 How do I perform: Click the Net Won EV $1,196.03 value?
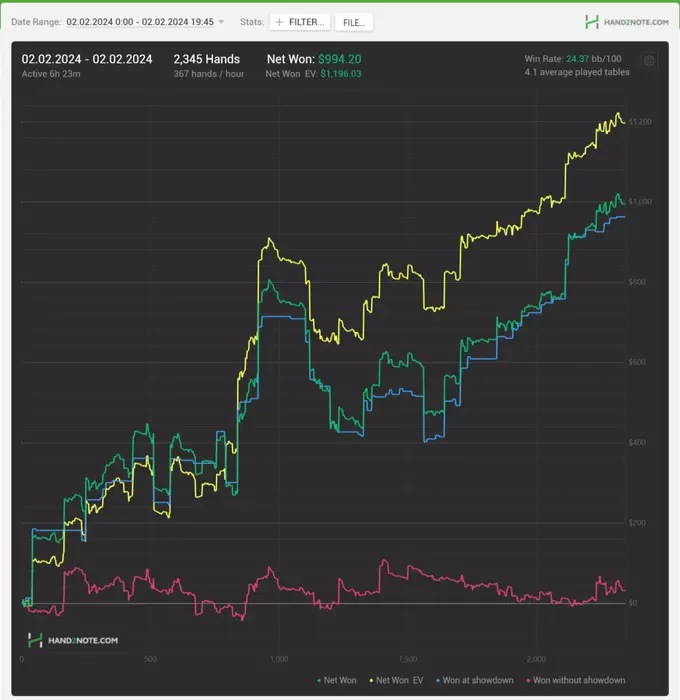(x=341, y=74)
